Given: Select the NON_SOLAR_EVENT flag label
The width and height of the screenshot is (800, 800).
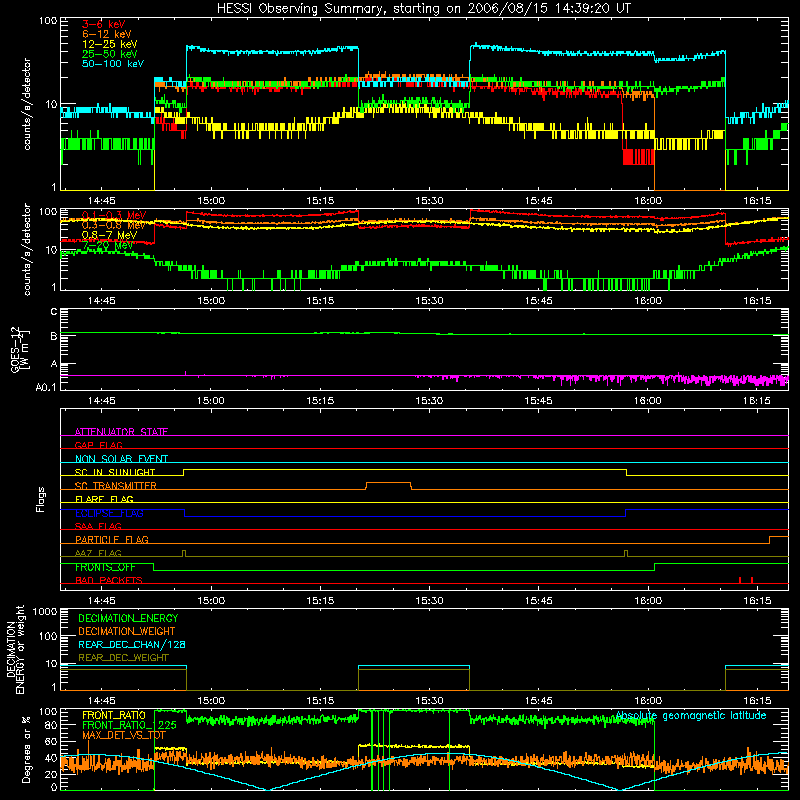Looking at the screenshot, I should coord(121,459).
